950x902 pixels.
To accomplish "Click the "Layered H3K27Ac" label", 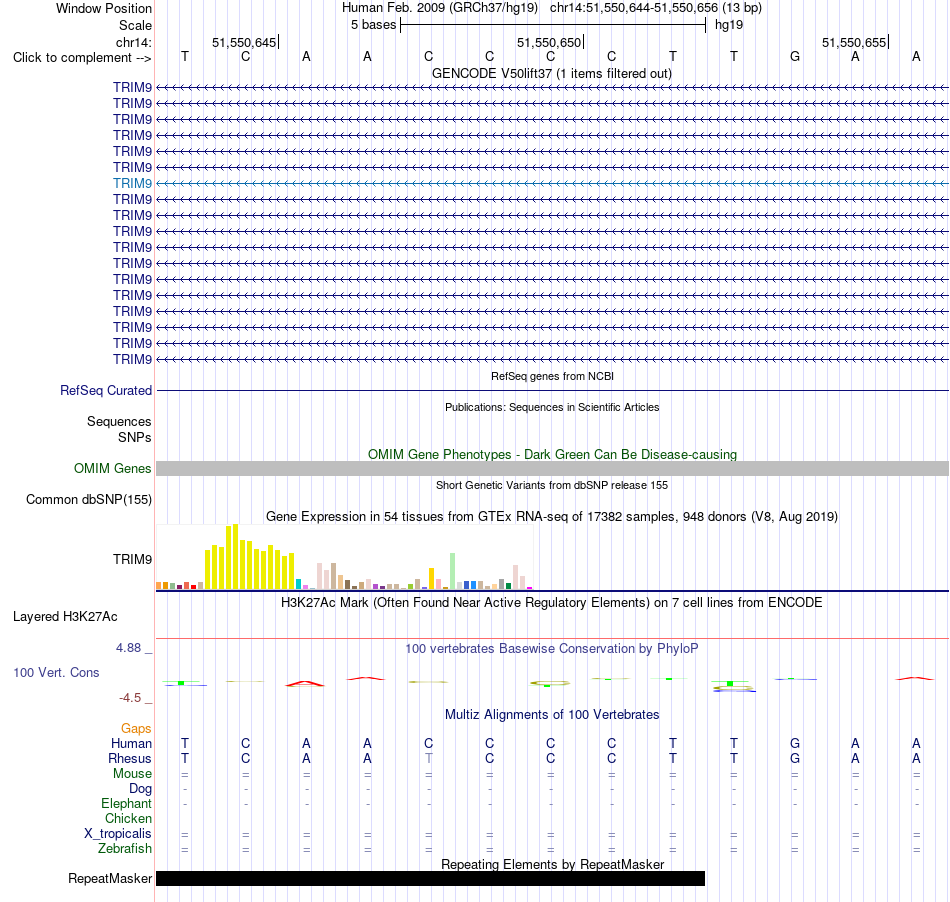I will click(x=65, y=617).
